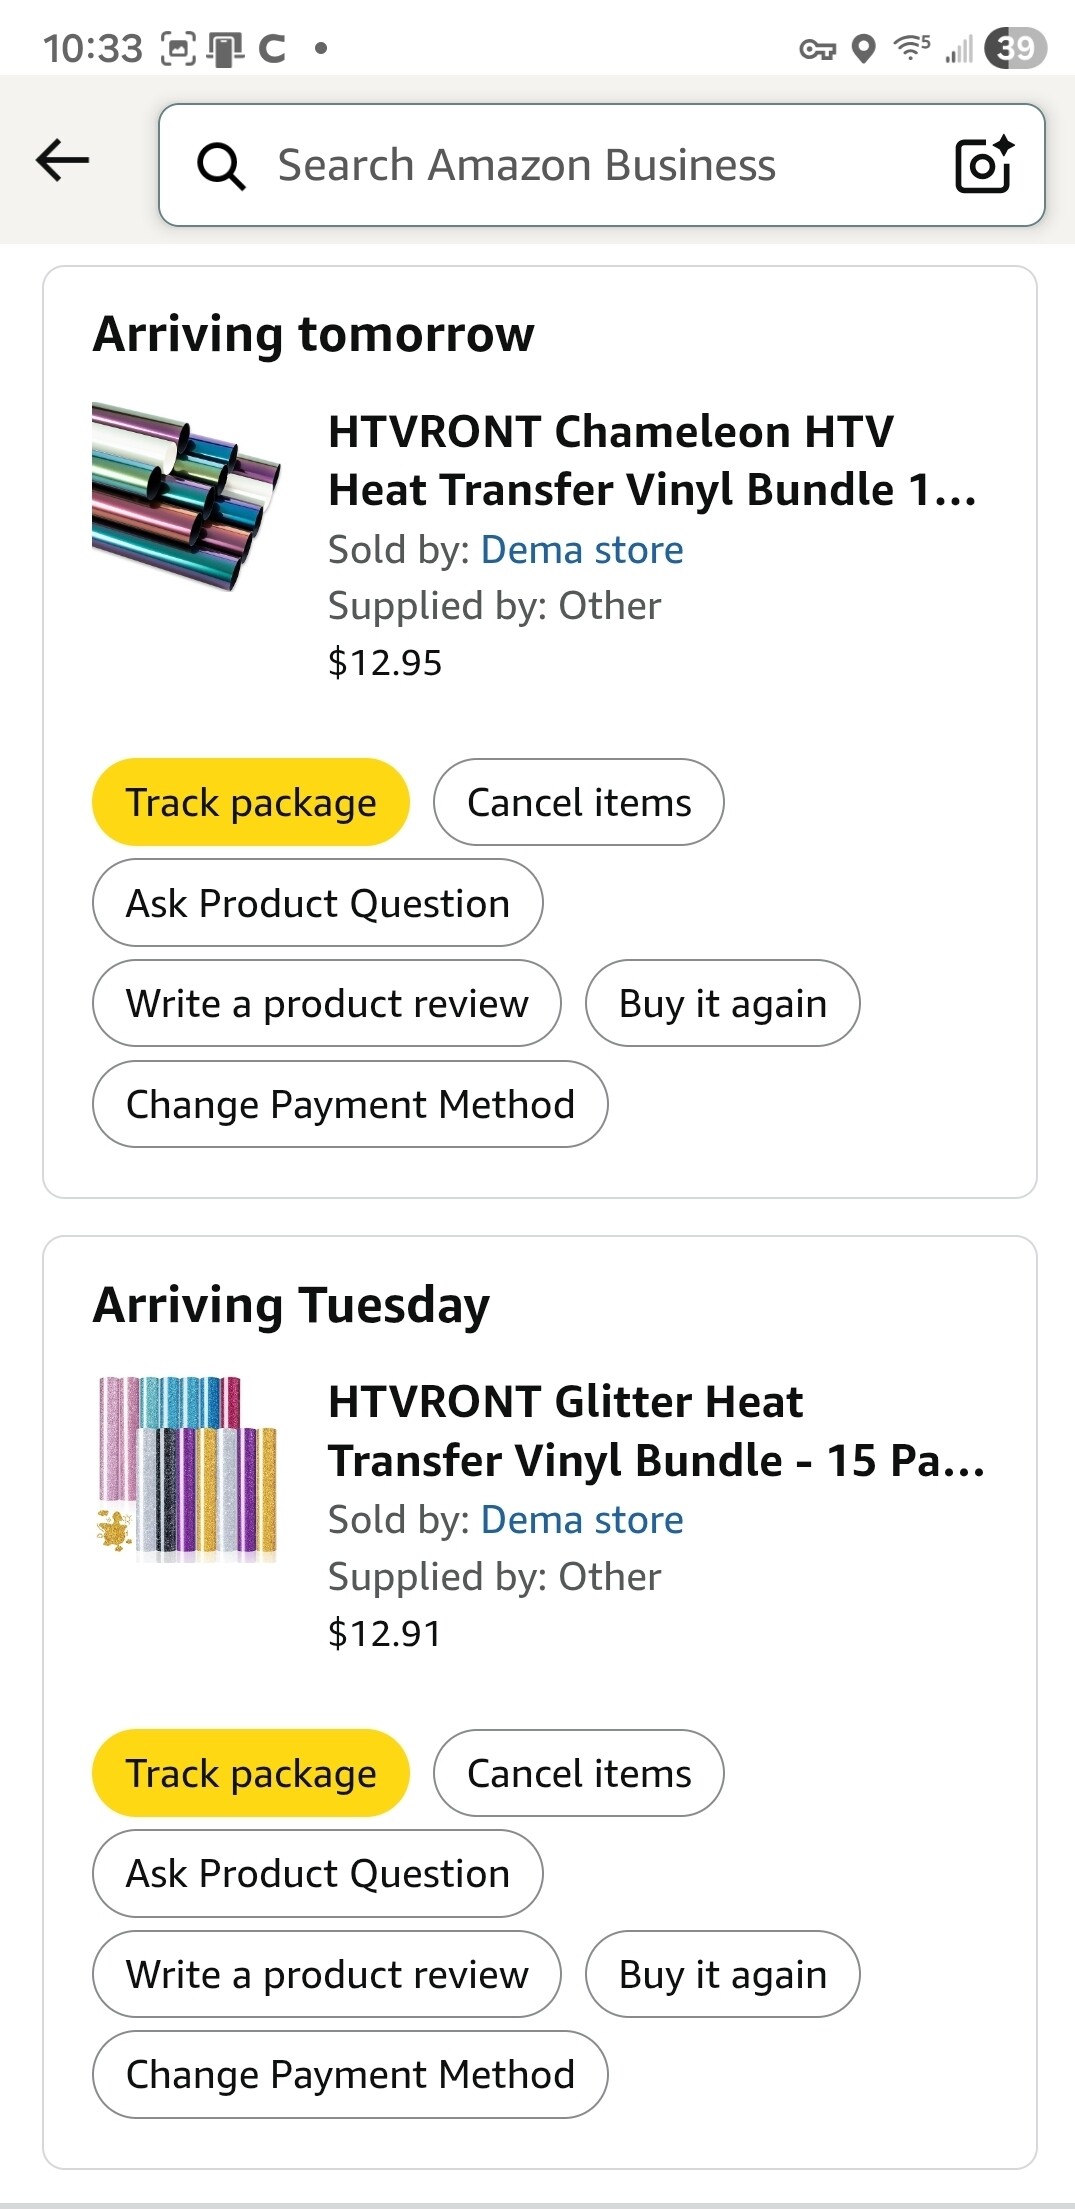Open the Chameleon HTV vinyl thumbnail
The width and height of the screenshot is (1075, 2209).
click(186, 495)
